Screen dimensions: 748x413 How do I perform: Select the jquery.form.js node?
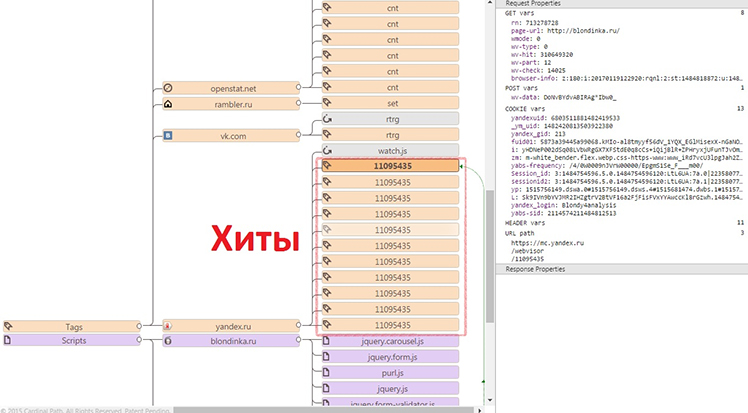390,357
